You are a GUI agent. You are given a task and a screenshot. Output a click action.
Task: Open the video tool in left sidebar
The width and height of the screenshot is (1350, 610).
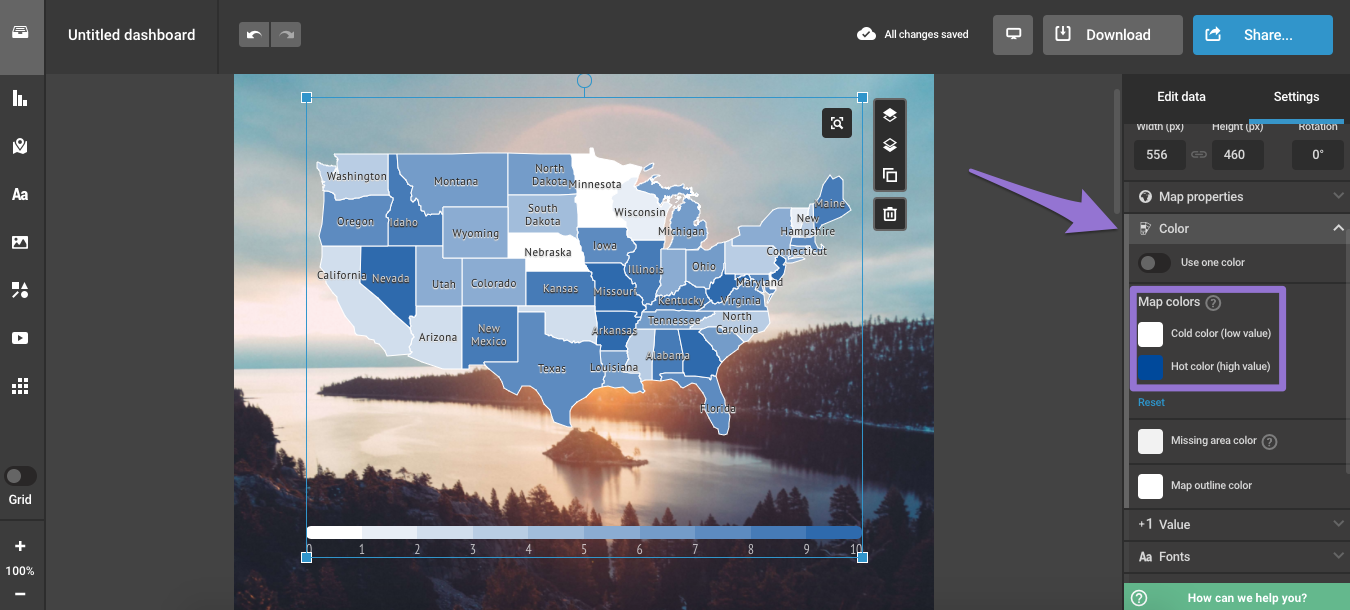(20, 338)
